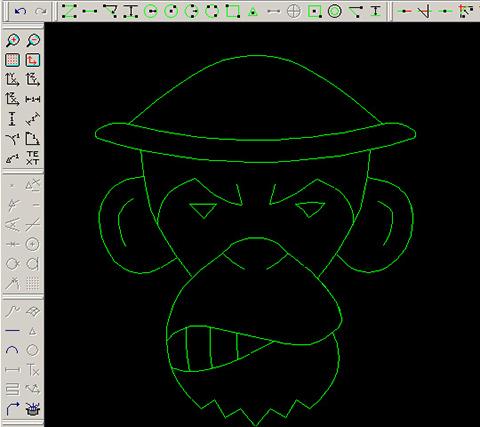This screenshot has height=427, width=480.
Task: Click the blue burst bucket icon
Action: 33,409
